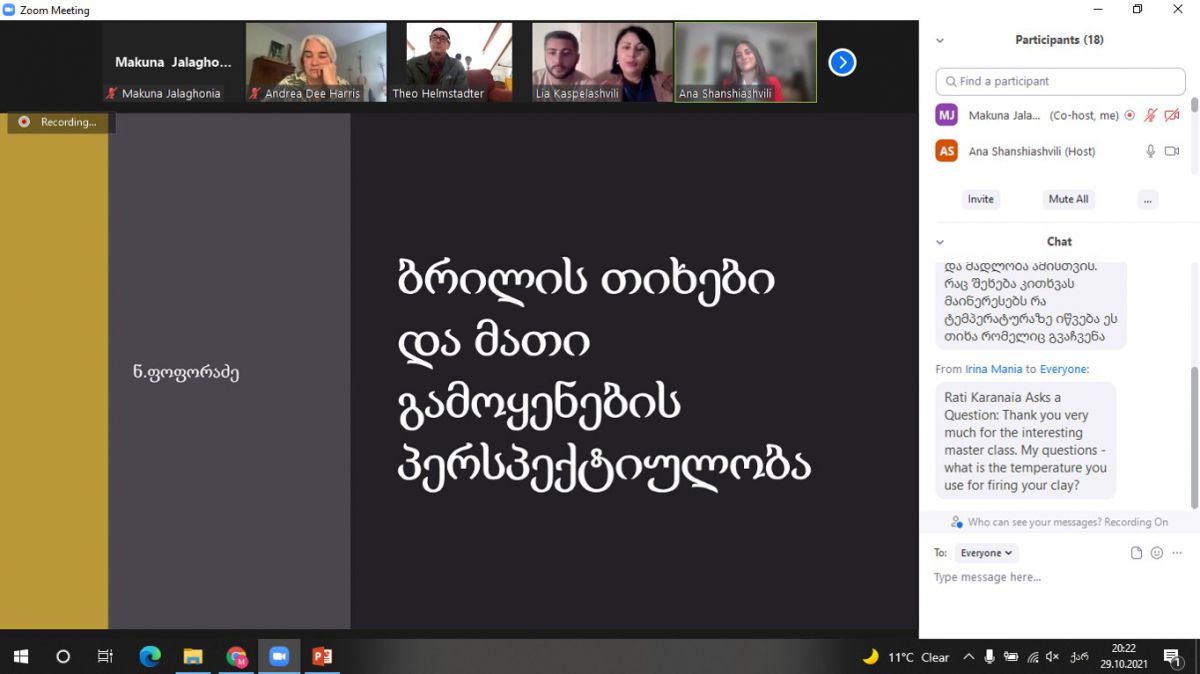Open the chat more options ellipsis
This screenshot has width=1200, height=674.
(x=1177, y=553)
